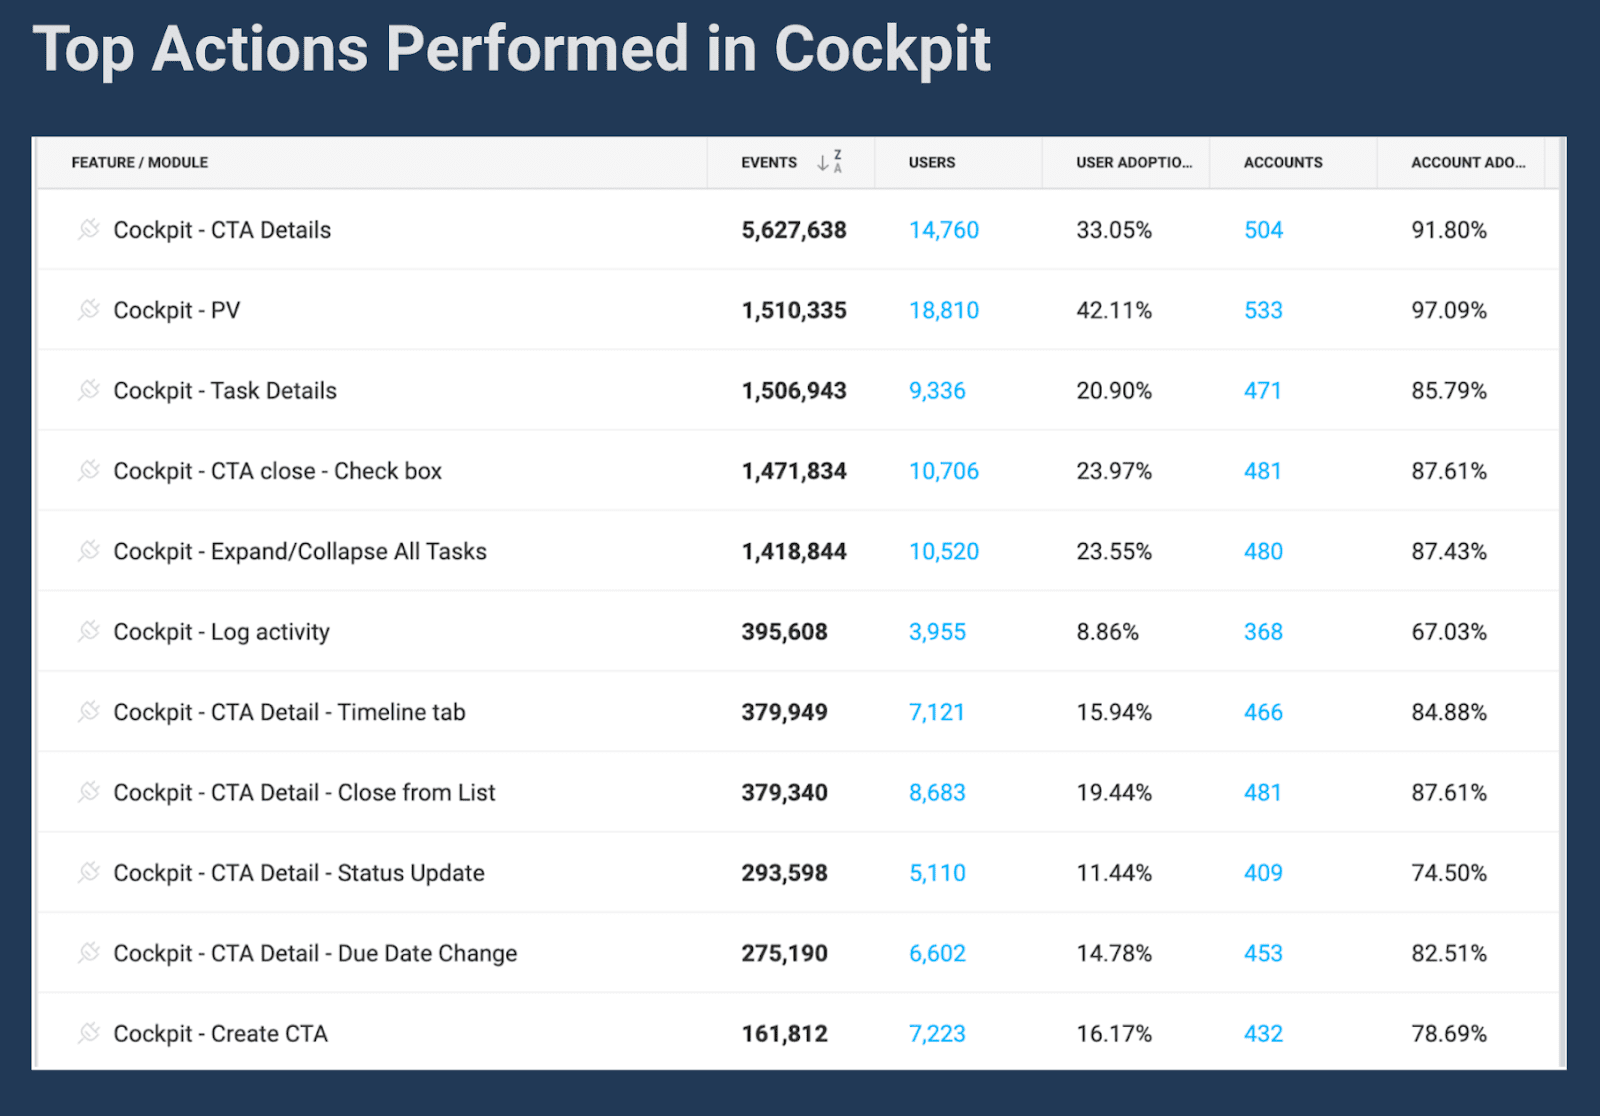This screenshot has height=1116, width=1600.
Task: Open the 7,223 users link for Create CTA
Action: point(937,1034)
